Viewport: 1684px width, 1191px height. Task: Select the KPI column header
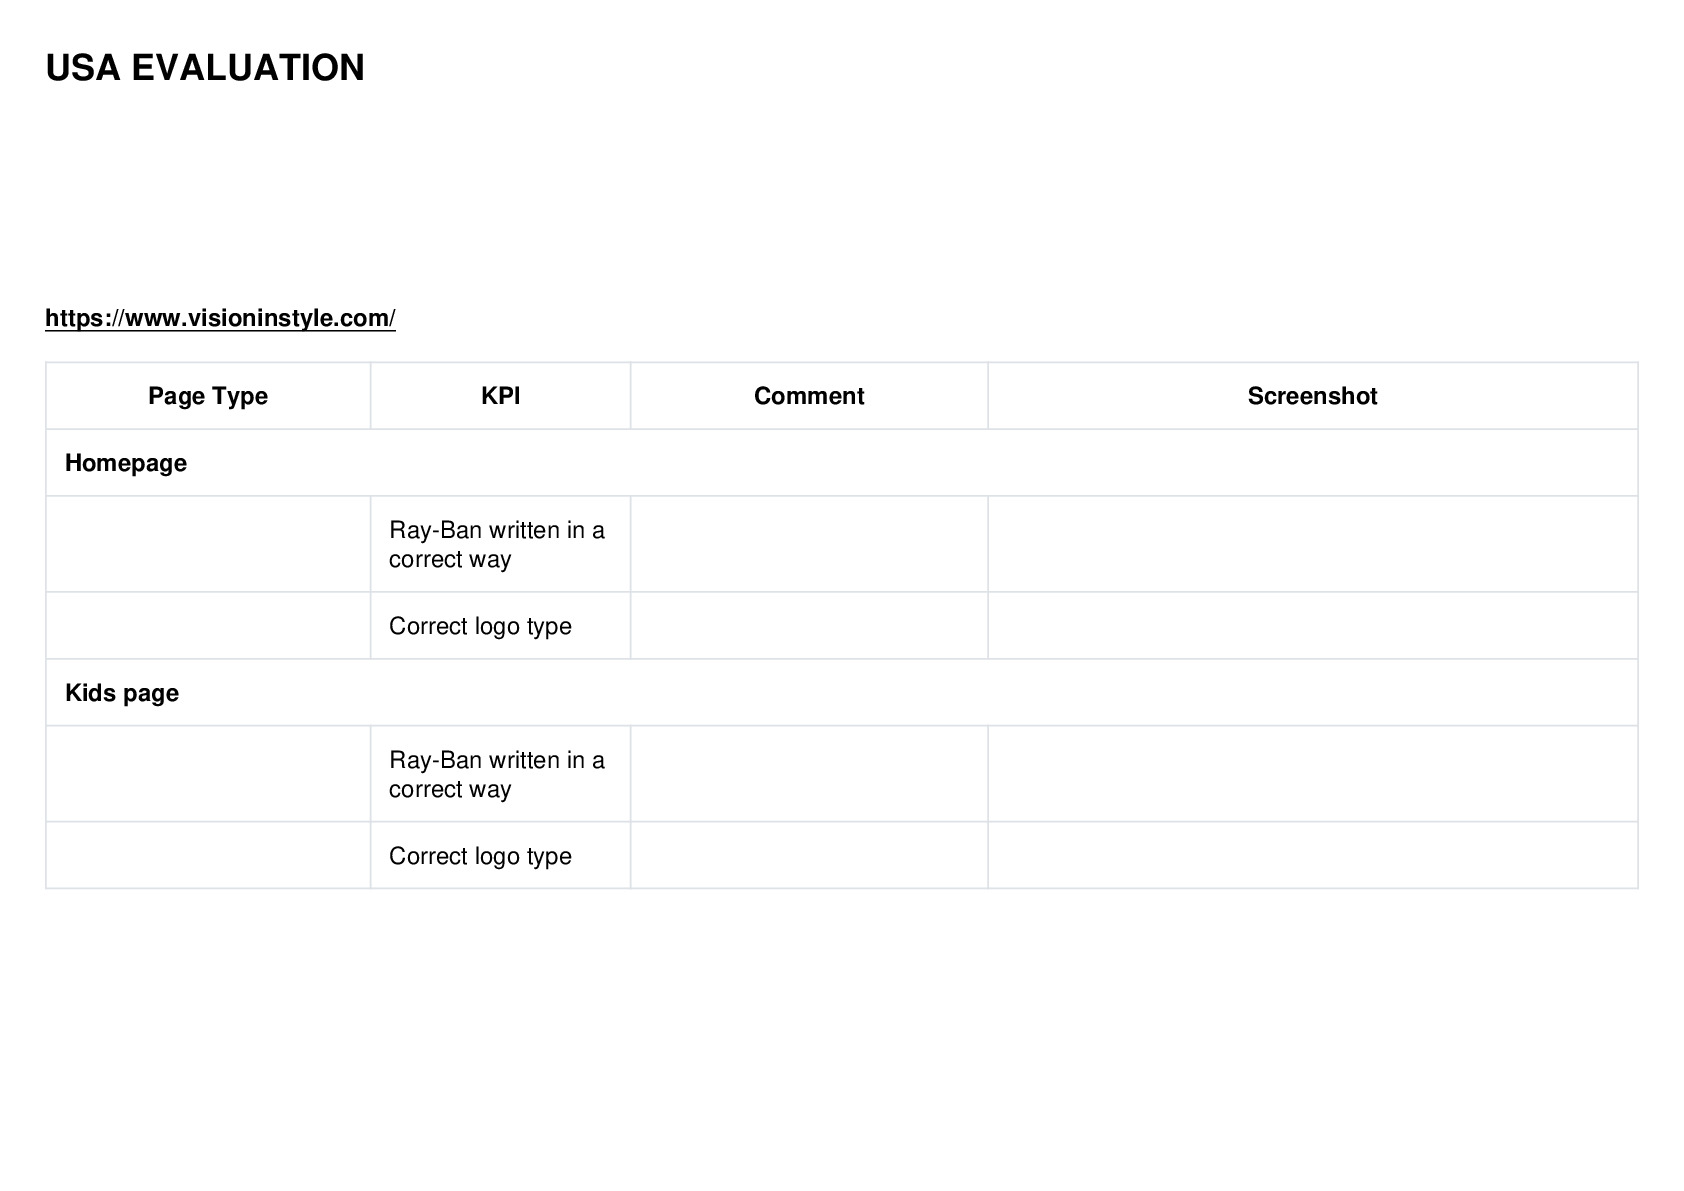point(500,396)
